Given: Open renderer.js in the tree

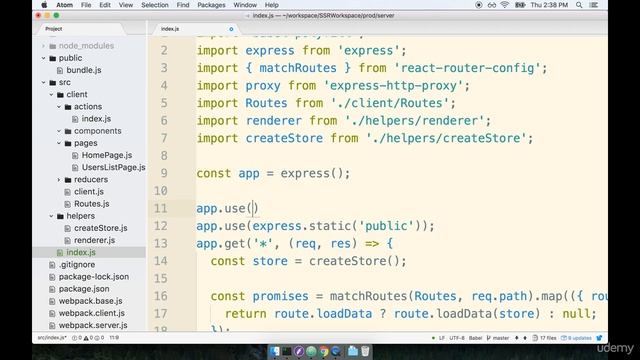Looking at the screenshot, I should (x=94, y=240).
